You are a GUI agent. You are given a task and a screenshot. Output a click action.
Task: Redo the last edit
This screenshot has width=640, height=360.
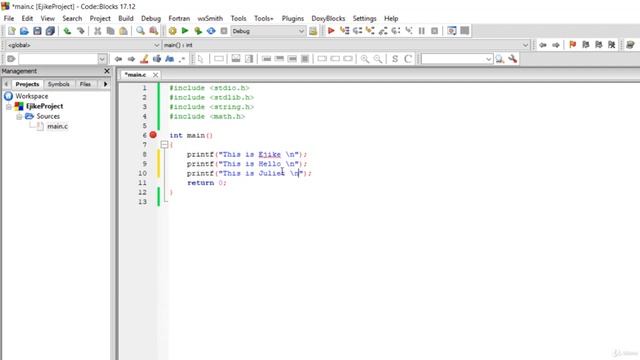pyautogui.click(x=80, y=31)
